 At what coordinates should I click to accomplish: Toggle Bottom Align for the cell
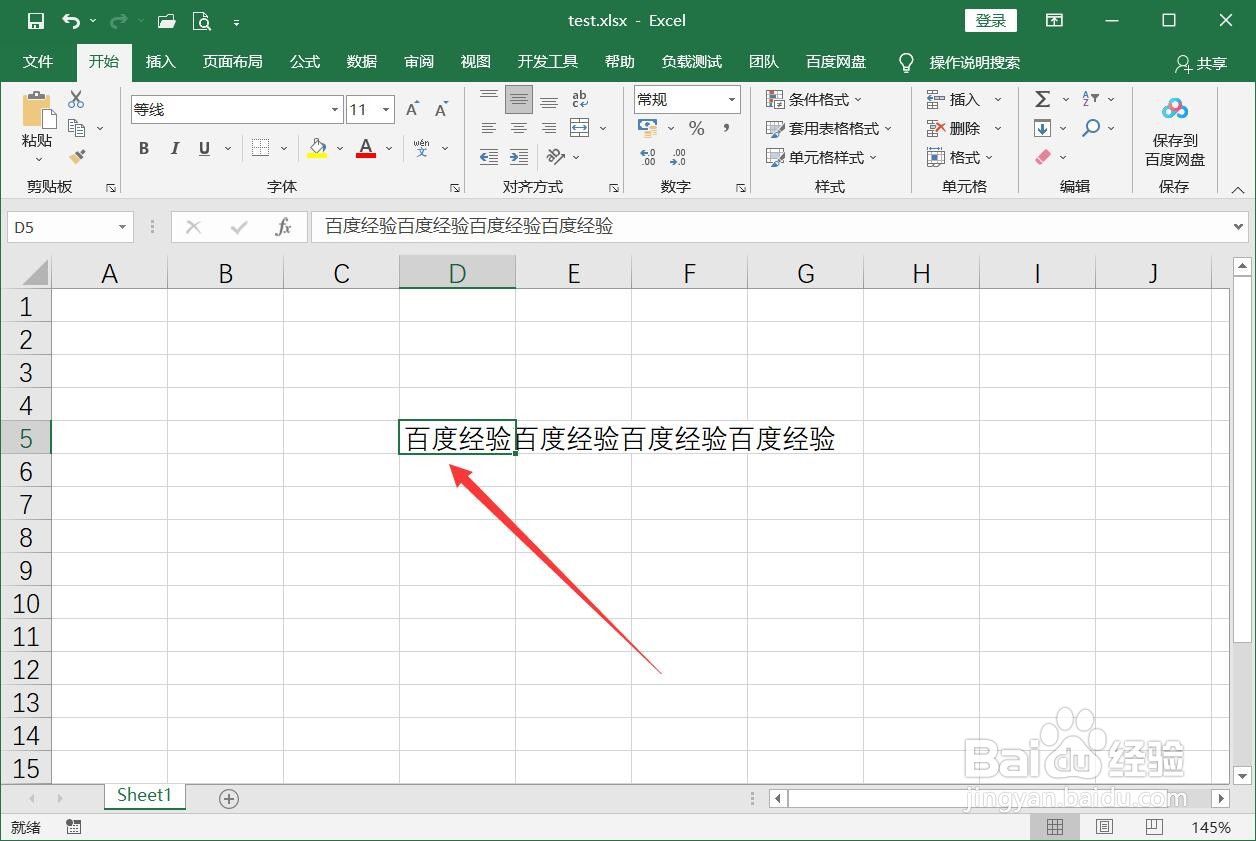tap(549, 99)
